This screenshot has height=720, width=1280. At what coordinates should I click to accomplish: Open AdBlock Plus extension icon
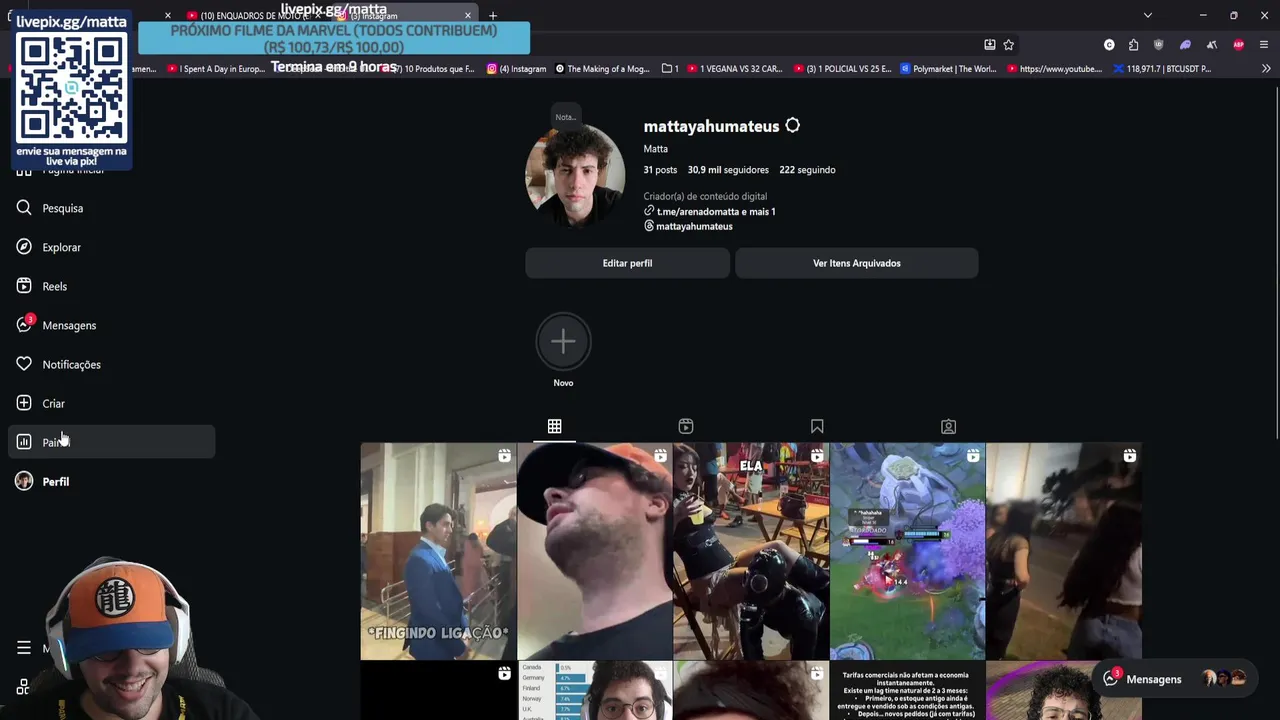coord(1239,45)
